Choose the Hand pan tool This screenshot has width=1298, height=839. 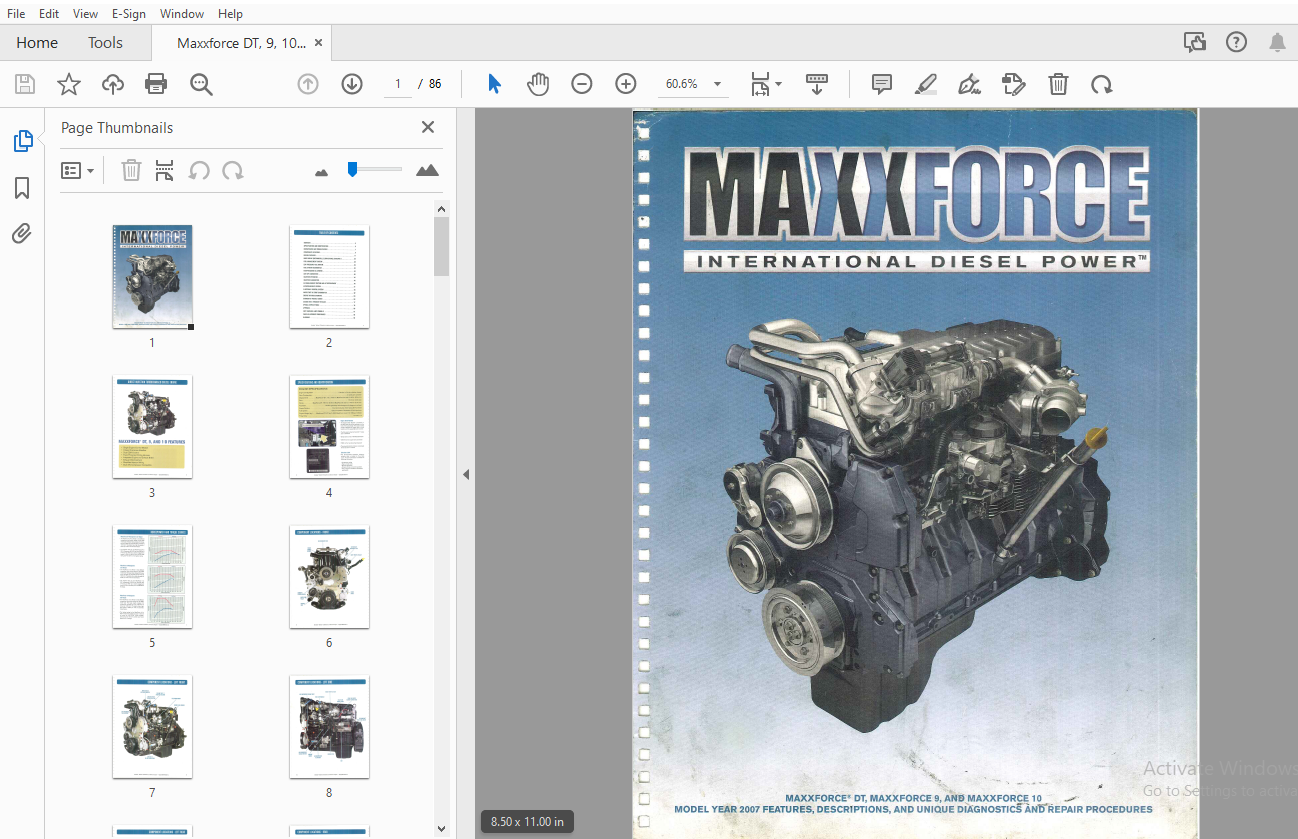538,84
